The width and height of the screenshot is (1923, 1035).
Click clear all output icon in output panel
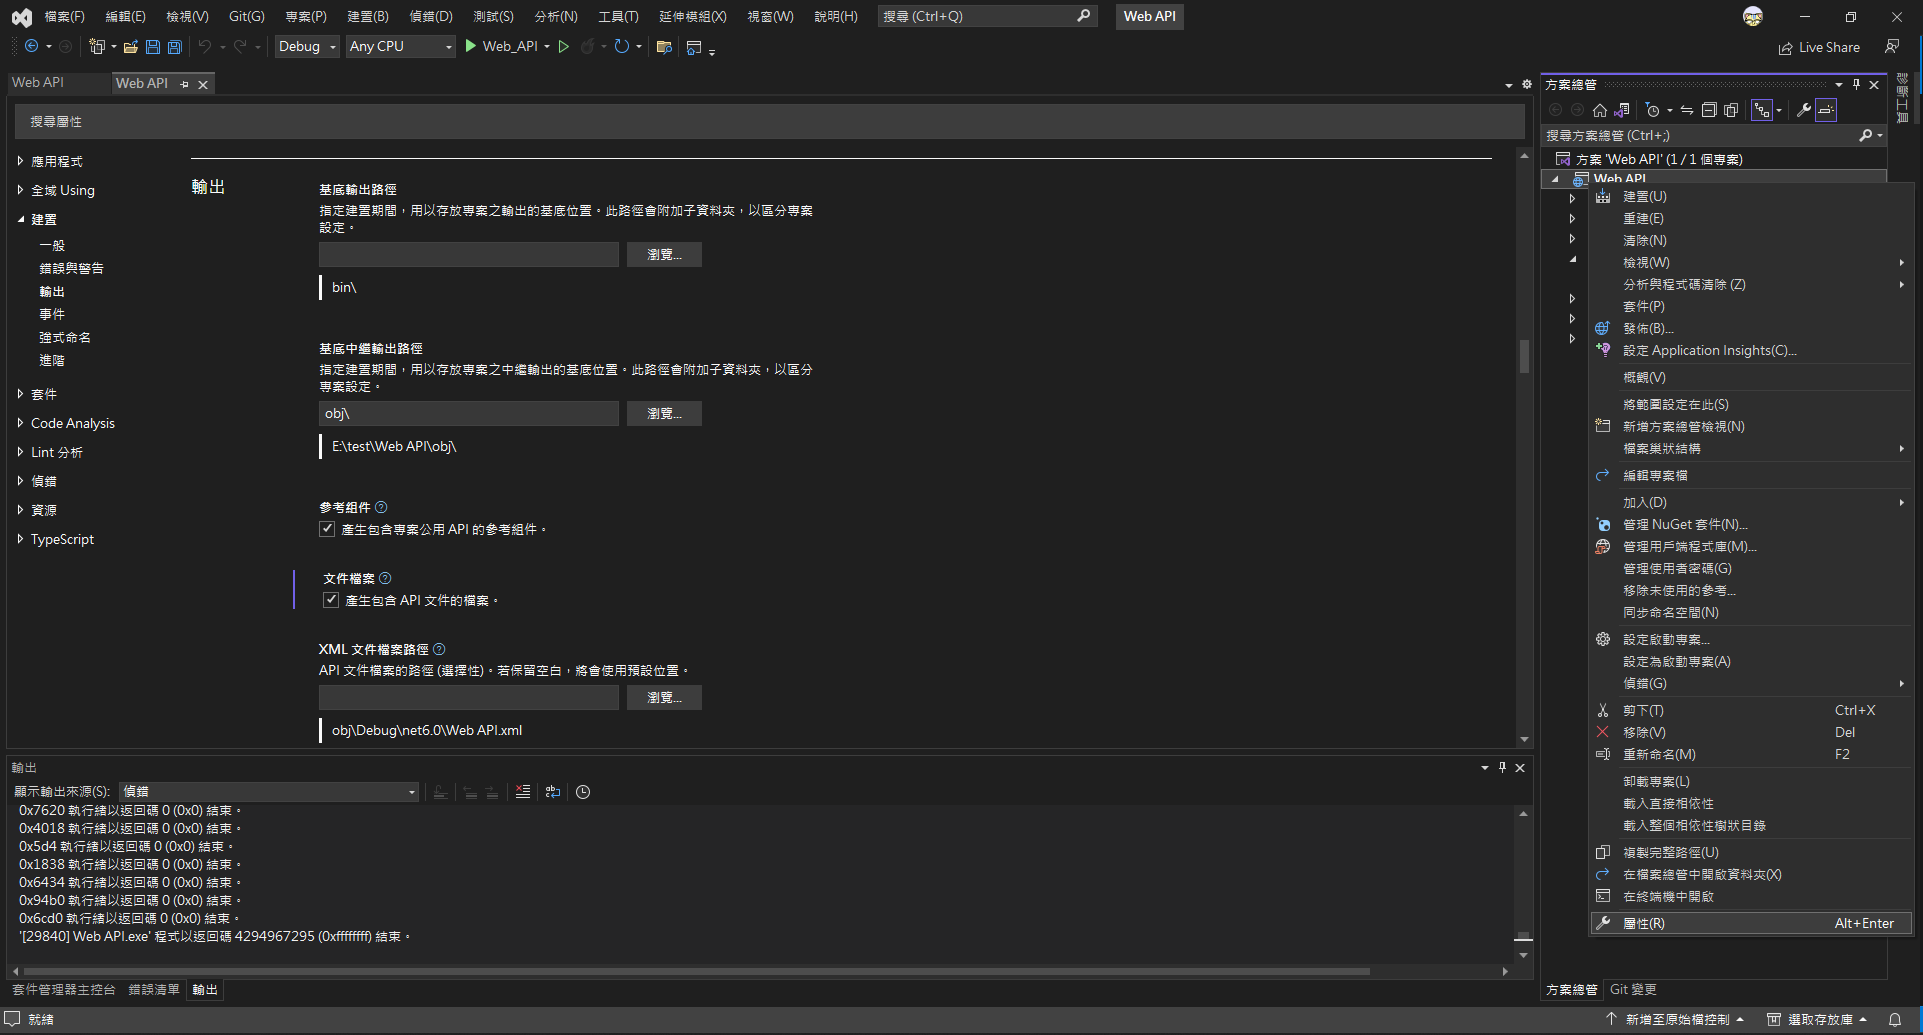click(523, 792)
